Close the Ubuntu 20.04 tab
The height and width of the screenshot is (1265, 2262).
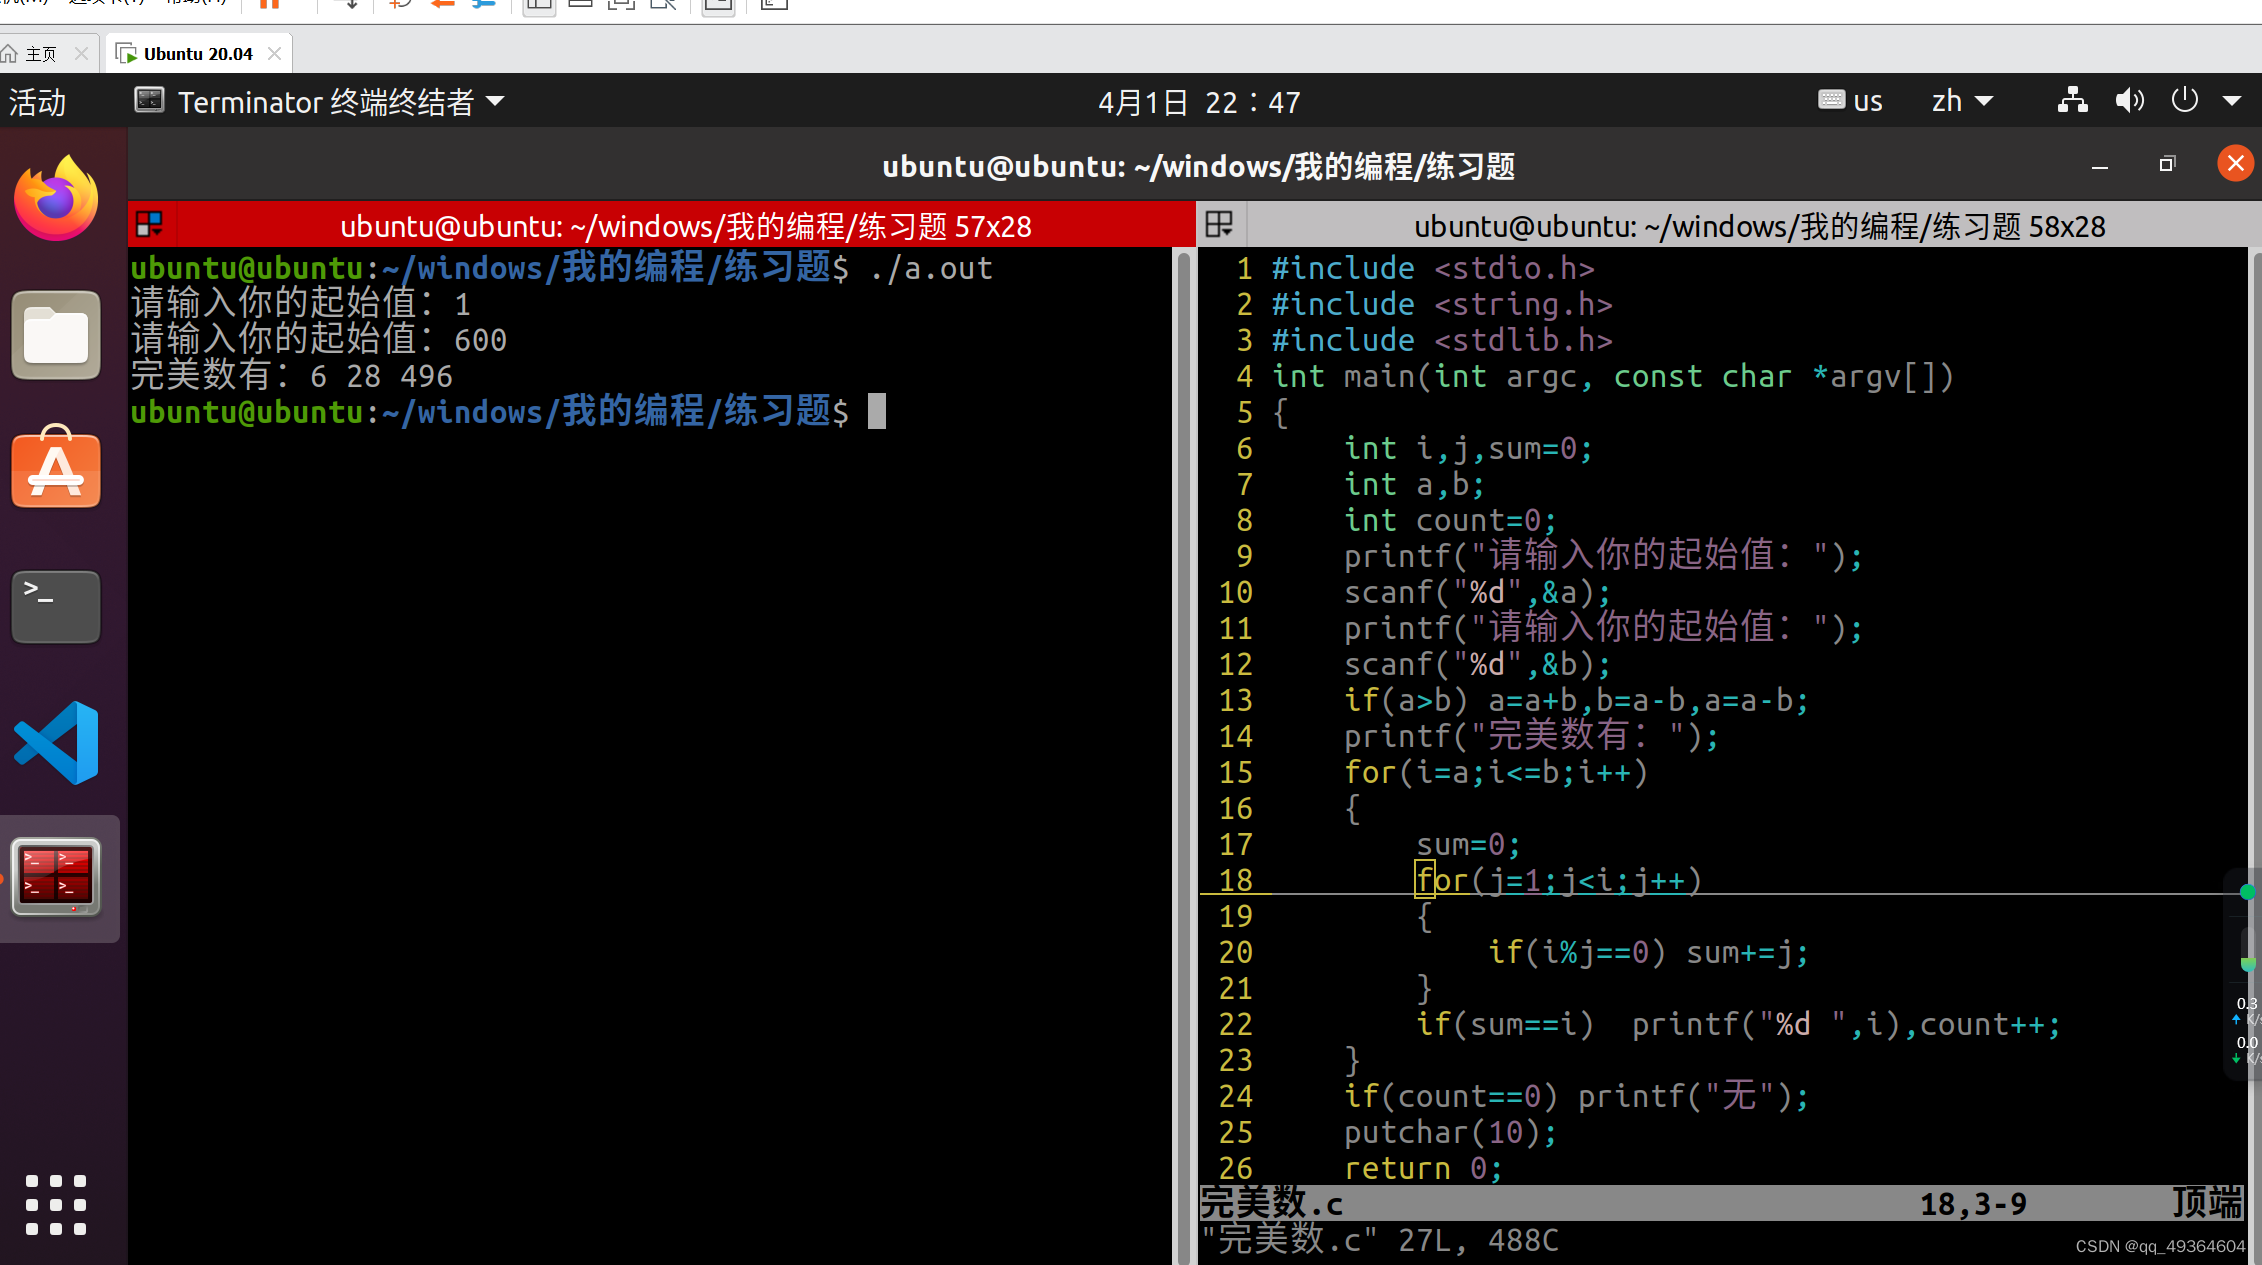point(274,54)
